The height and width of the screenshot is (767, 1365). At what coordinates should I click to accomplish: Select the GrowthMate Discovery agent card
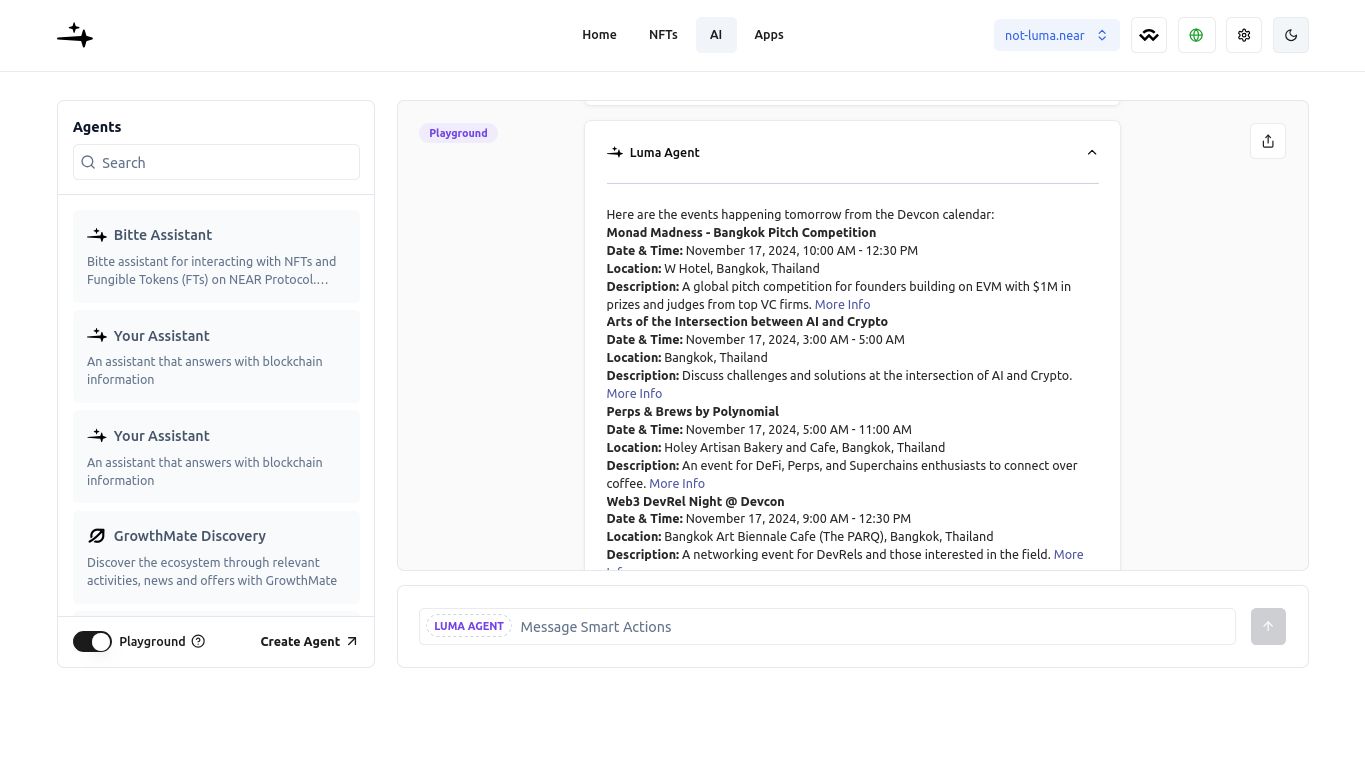[x=216, y=557]
